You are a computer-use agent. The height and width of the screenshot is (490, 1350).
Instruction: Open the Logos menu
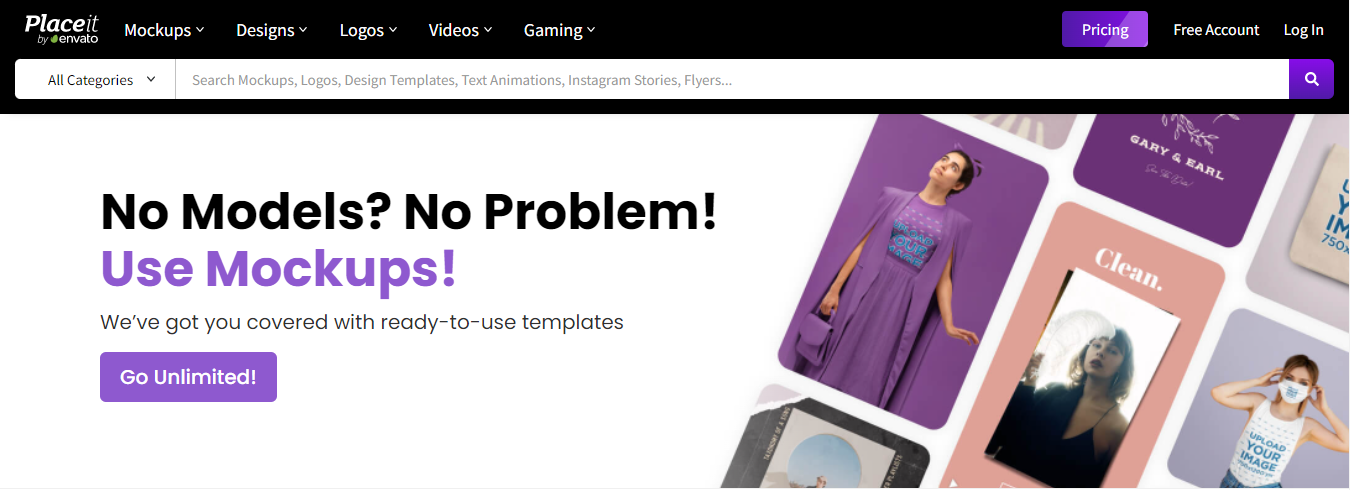[368, 30]
